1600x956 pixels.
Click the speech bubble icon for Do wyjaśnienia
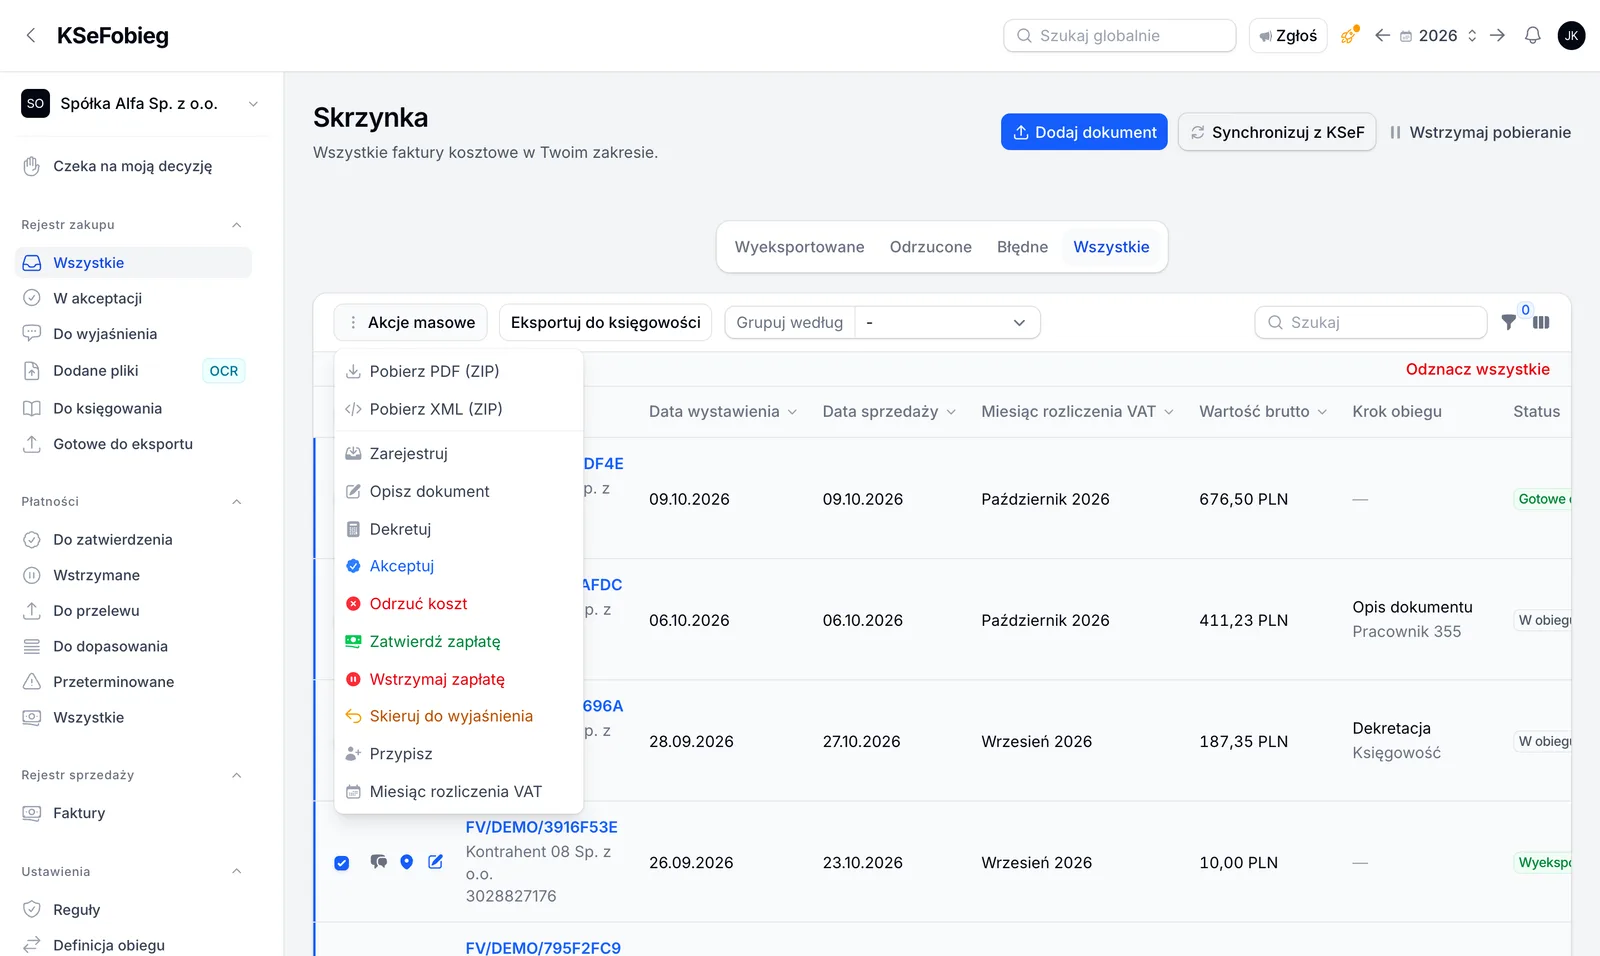(32, 334)
